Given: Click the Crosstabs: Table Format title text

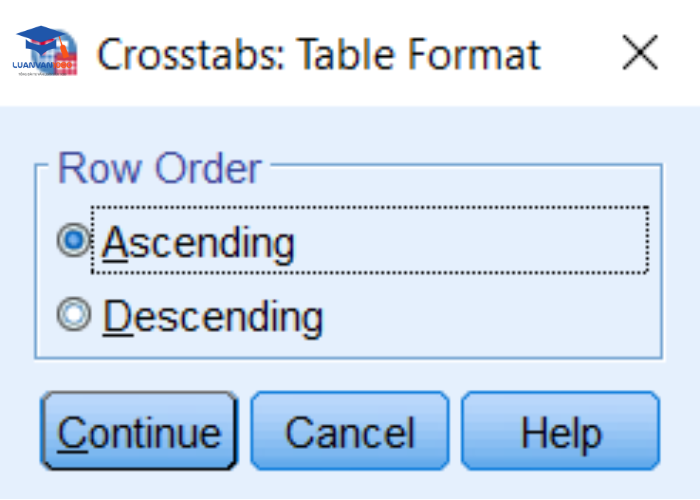Looking at the screenshot, I should (x=318, y=53).
